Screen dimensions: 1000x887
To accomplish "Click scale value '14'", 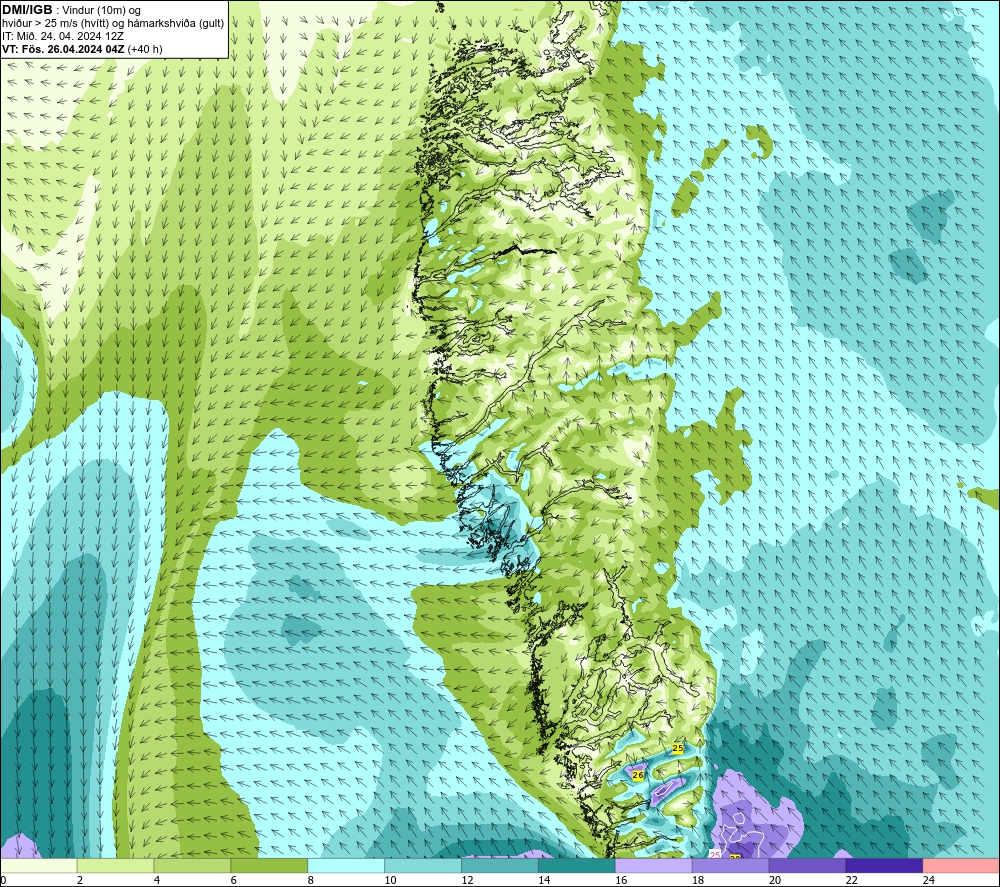I will (x=544, y=880).
